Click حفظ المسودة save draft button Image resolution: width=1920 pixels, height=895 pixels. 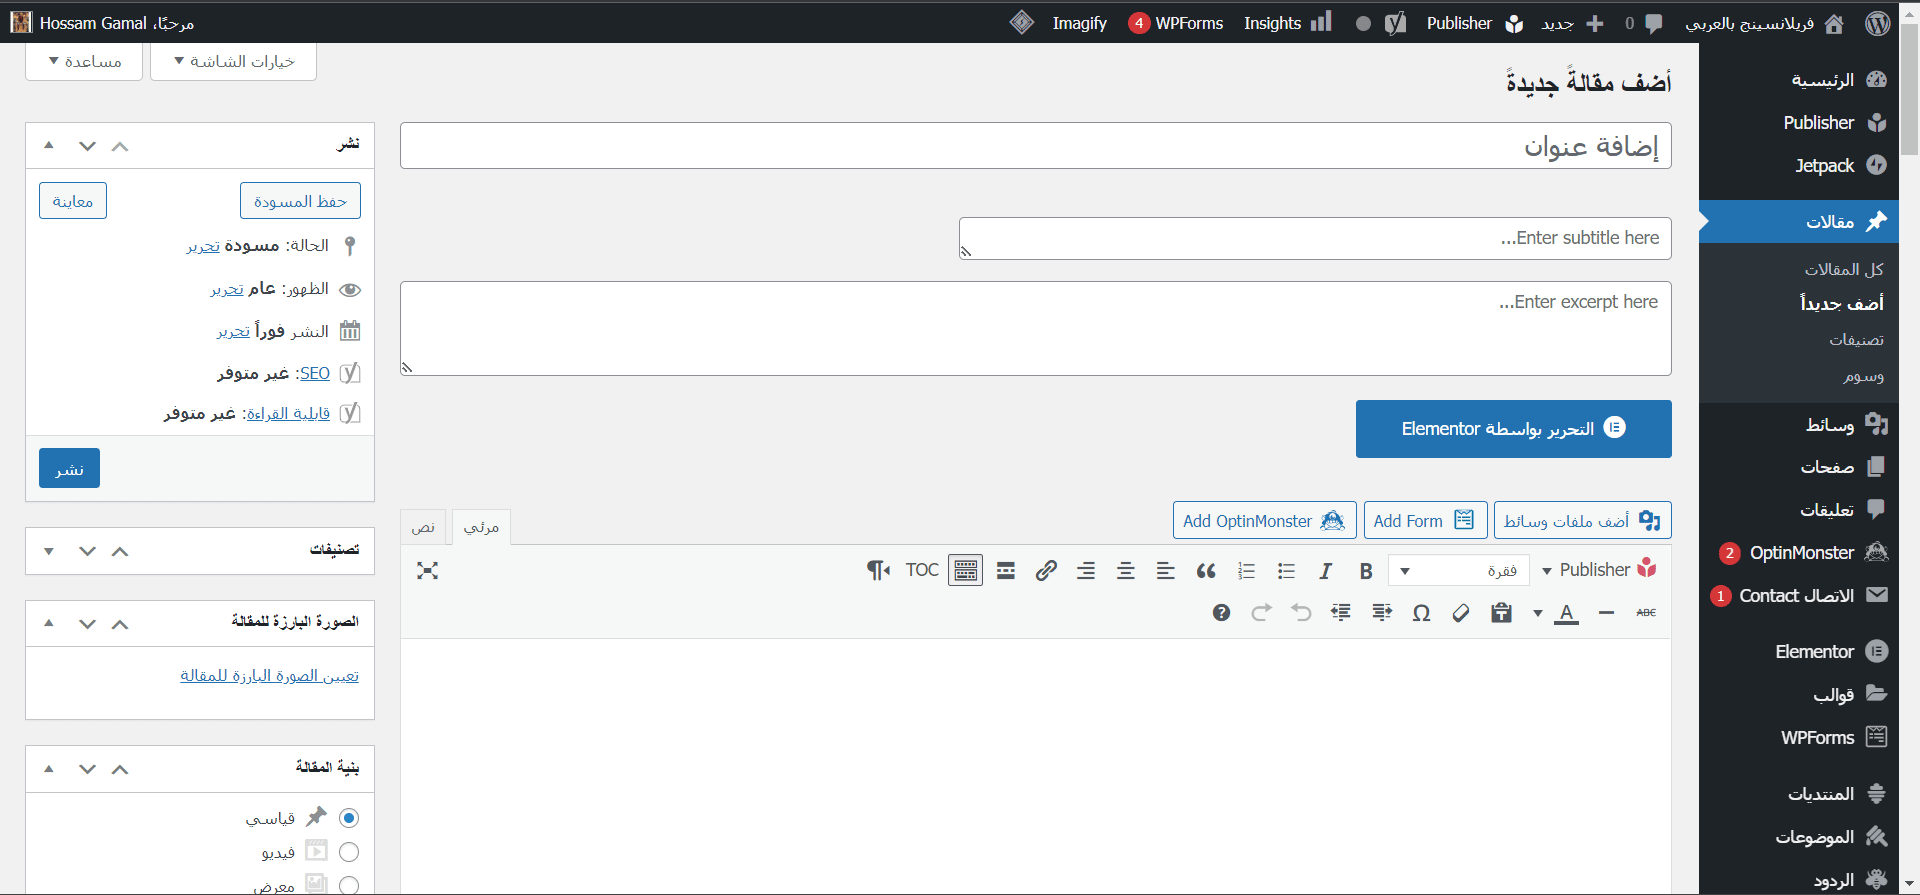(300, 201)
